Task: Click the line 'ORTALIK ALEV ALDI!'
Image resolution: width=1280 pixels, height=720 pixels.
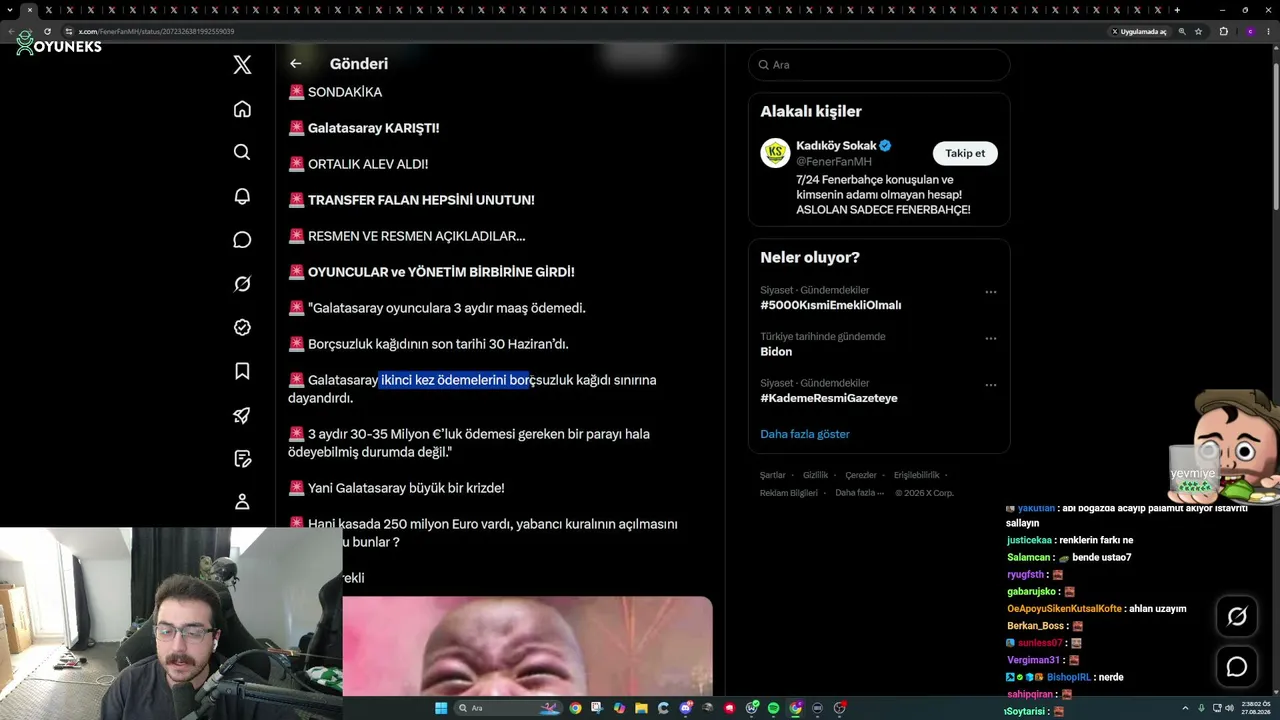Action: click(x=368, y=164)
